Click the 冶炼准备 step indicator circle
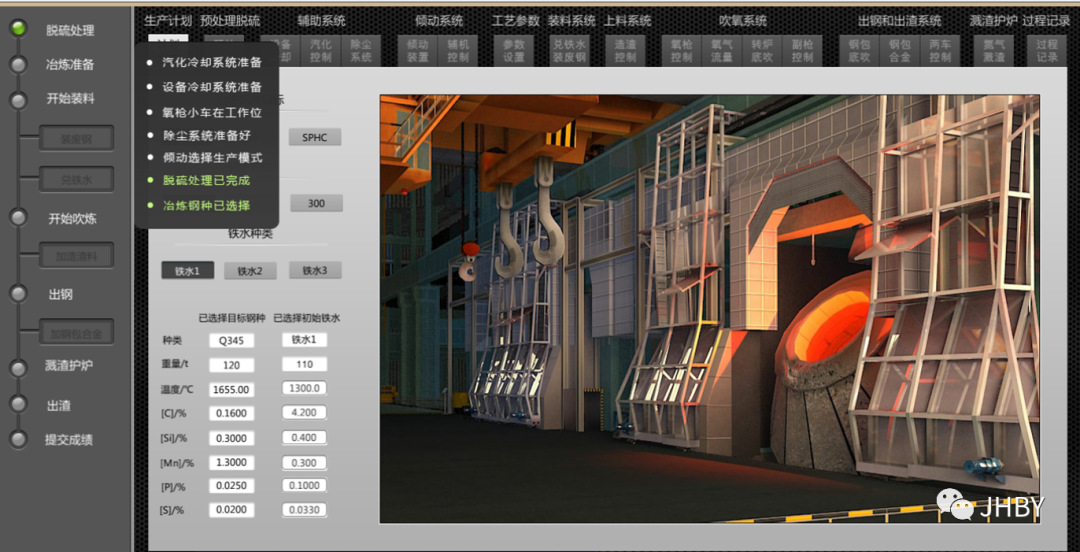 click(x=18, y=65)
